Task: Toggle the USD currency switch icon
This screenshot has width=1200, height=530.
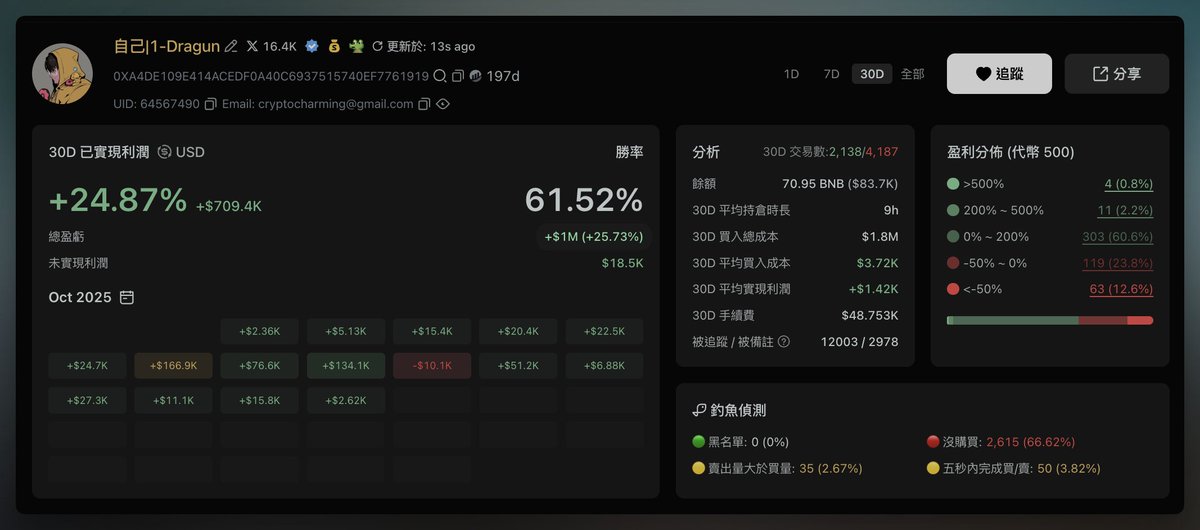Action: (x=164, y=152)
